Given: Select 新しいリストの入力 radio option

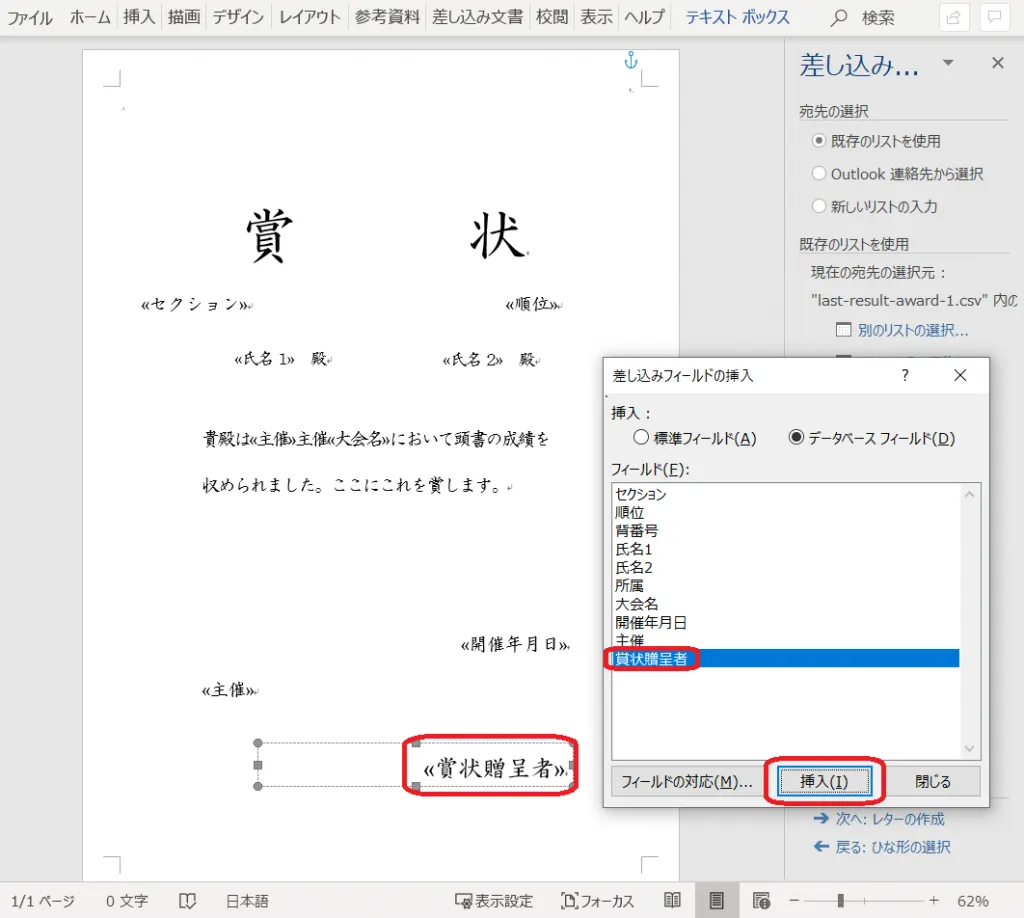Looking at the screenshot, I should coord(819,207).
